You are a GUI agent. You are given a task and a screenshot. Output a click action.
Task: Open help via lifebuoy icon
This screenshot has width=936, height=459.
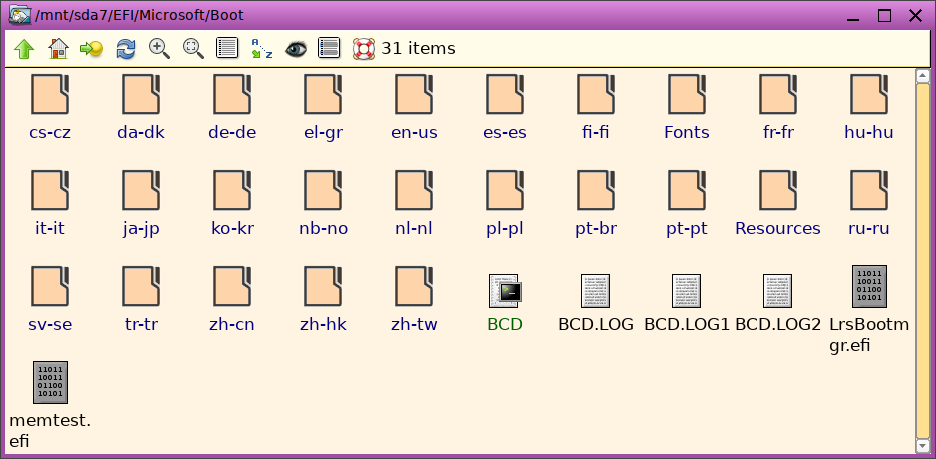pos(364,48)
